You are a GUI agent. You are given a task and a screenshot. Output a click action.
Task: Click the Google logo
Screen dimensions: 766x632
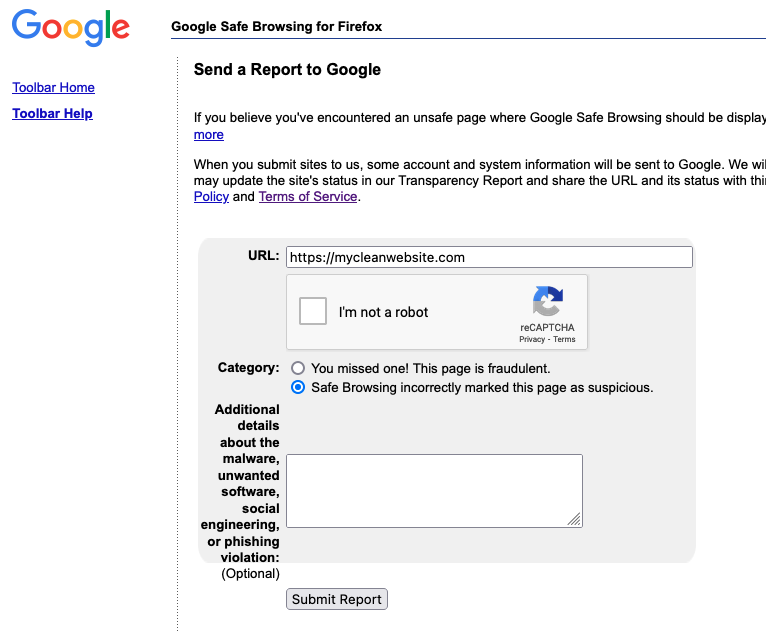pos(71,28)
